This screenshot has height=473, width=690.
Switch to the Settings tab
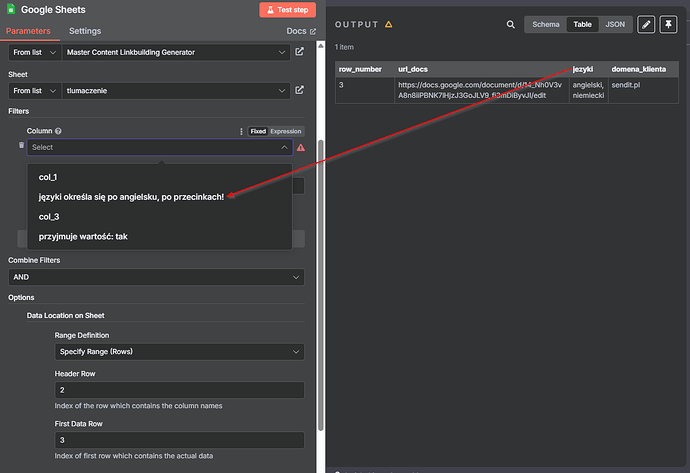85,32
